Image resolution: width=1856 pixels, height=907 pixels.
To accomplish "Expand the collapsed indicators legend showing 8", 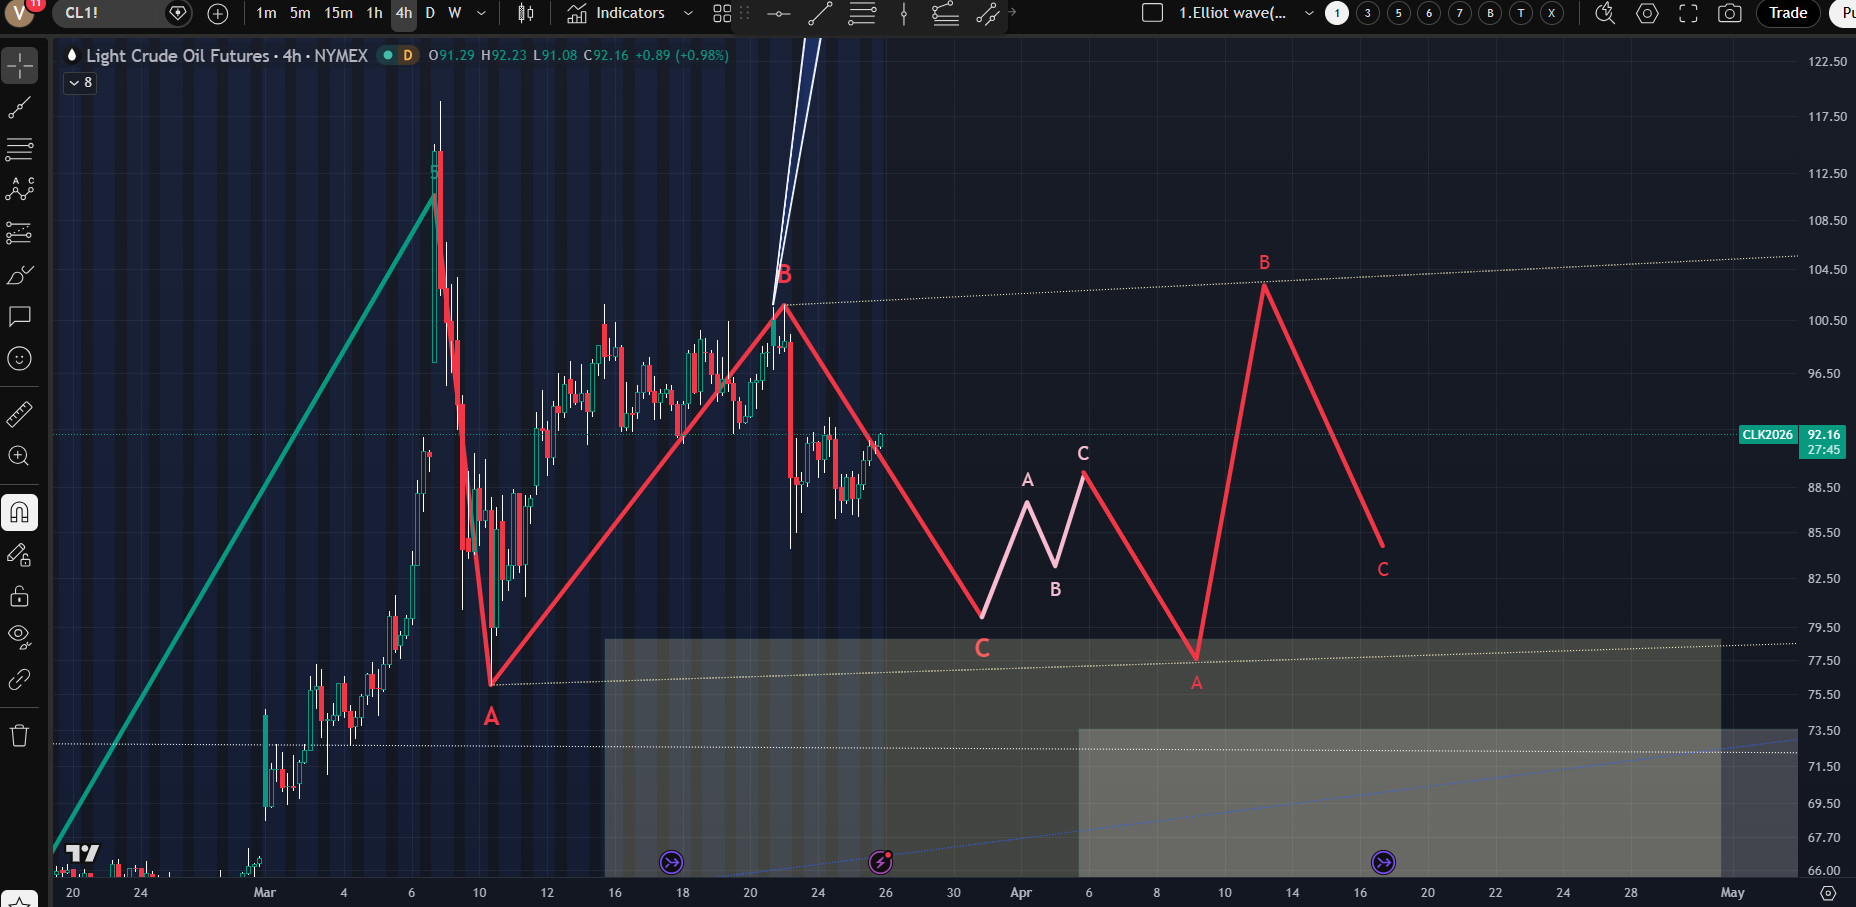I will click(x=80, y=83).
